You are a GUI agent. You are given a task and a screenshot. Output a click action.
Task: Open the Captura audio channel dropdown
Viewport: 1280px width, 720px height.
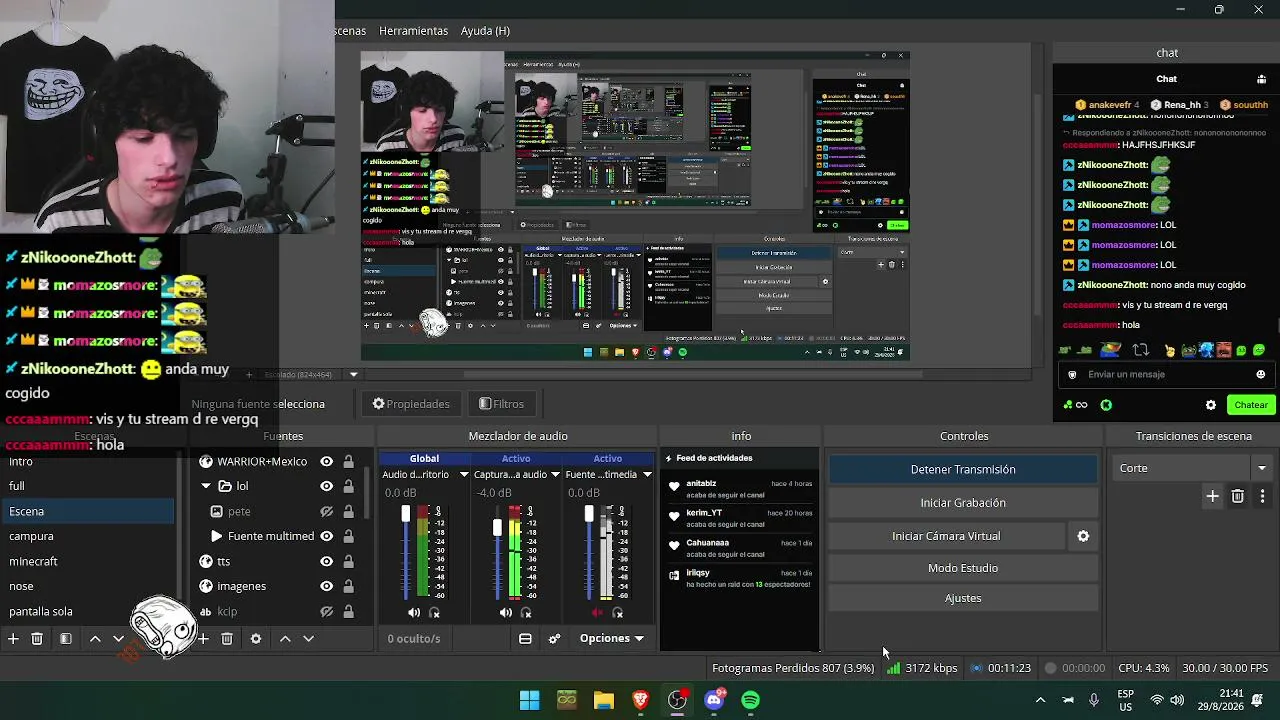coord(555,474)
